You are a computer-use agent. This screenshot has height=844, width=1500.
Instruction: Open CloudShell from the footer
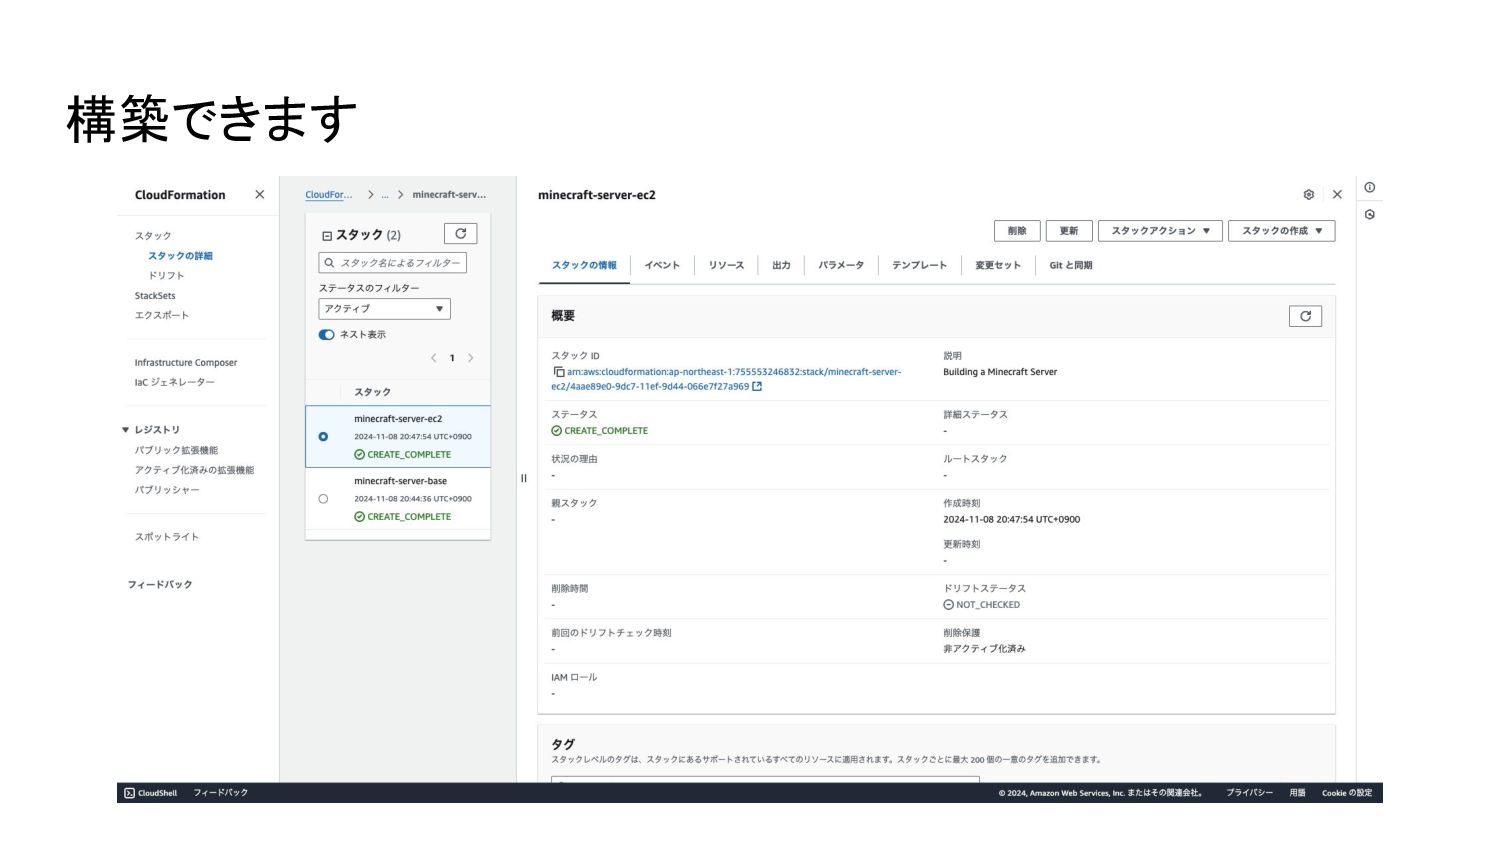[150, 793]
